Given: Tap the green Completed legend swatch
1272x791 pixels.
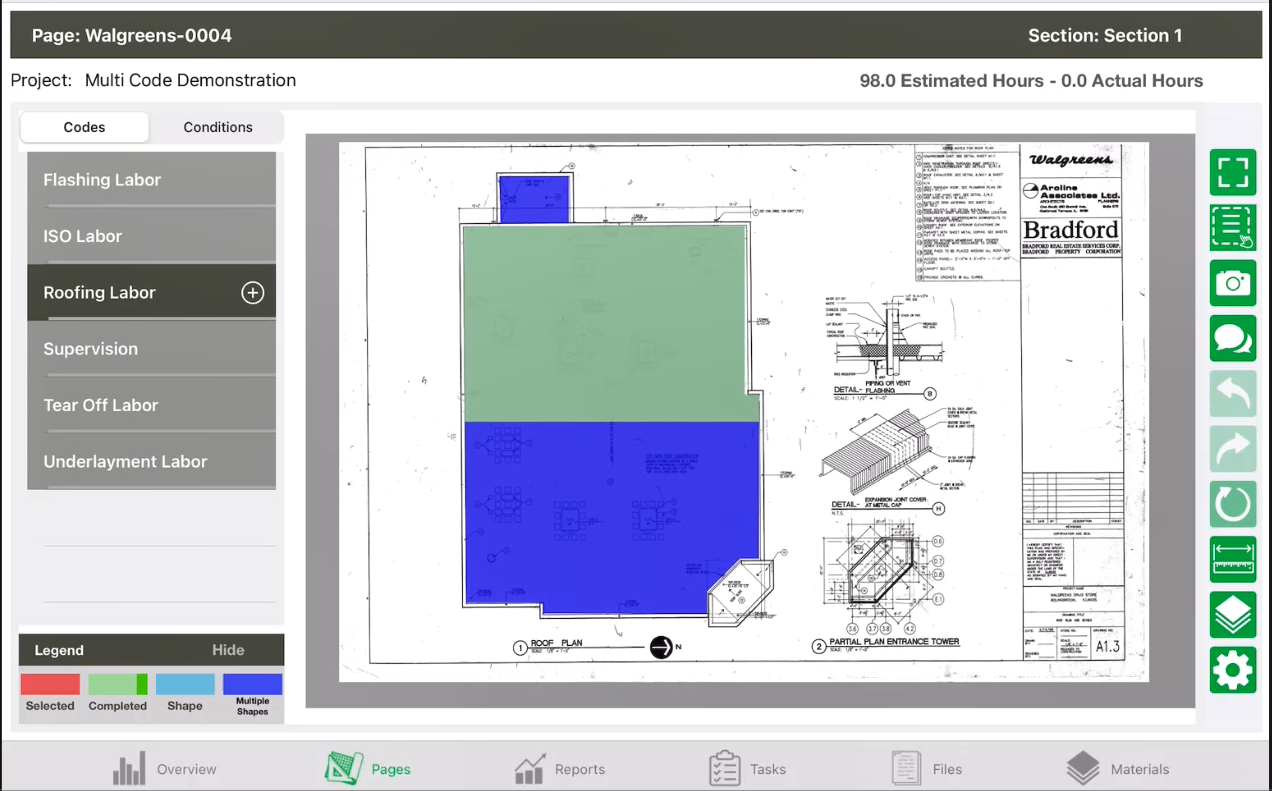Looking at the screenshot, I should [x=118, y=684].
